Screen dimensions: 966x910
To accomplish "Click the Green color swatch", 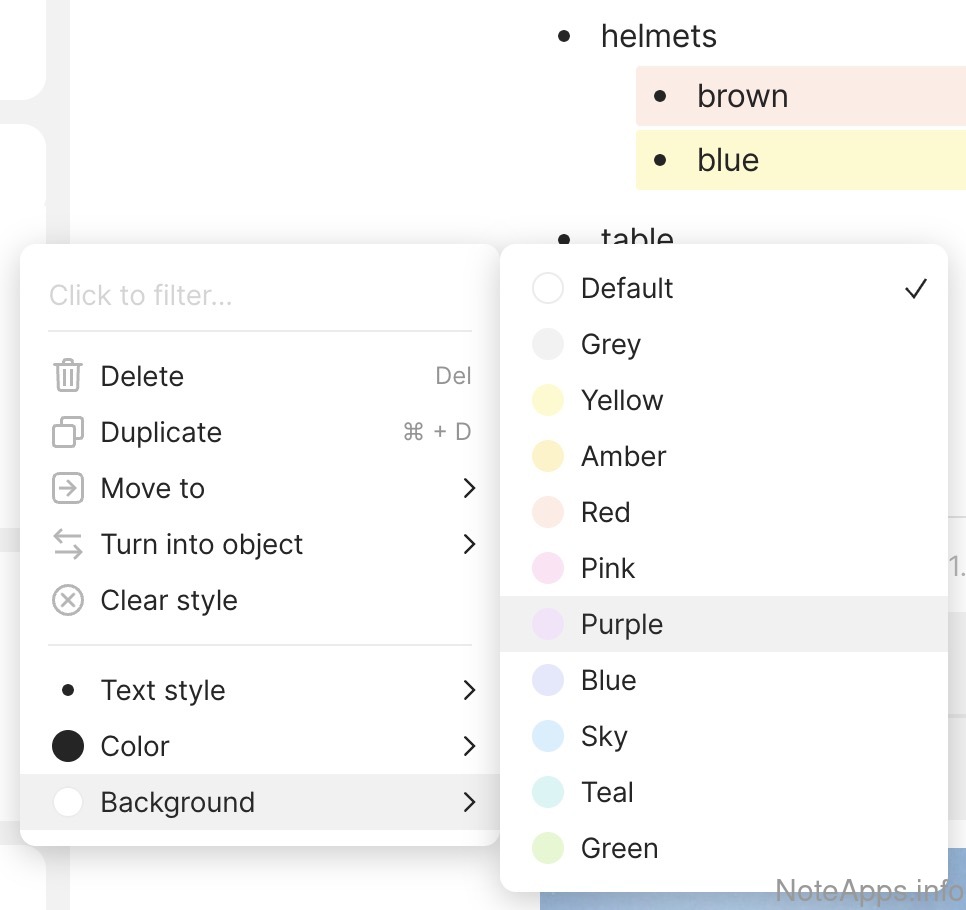I will [548, 849].
